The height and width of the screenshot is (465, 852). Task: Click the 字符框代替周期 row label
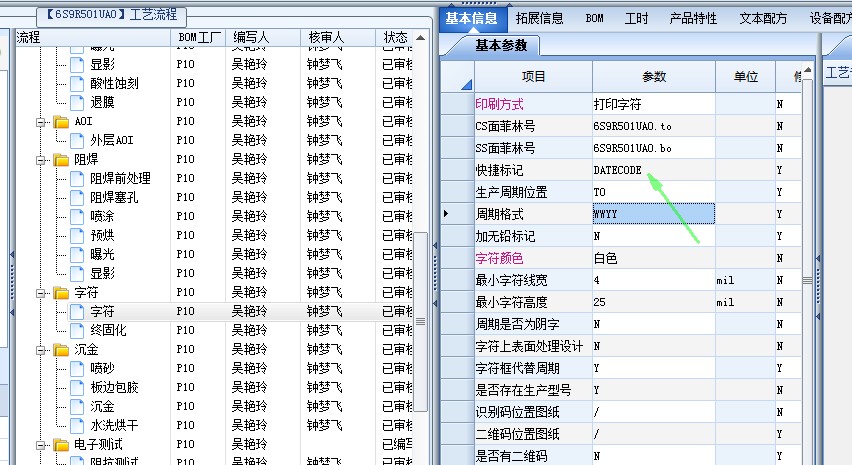[517, 368]
